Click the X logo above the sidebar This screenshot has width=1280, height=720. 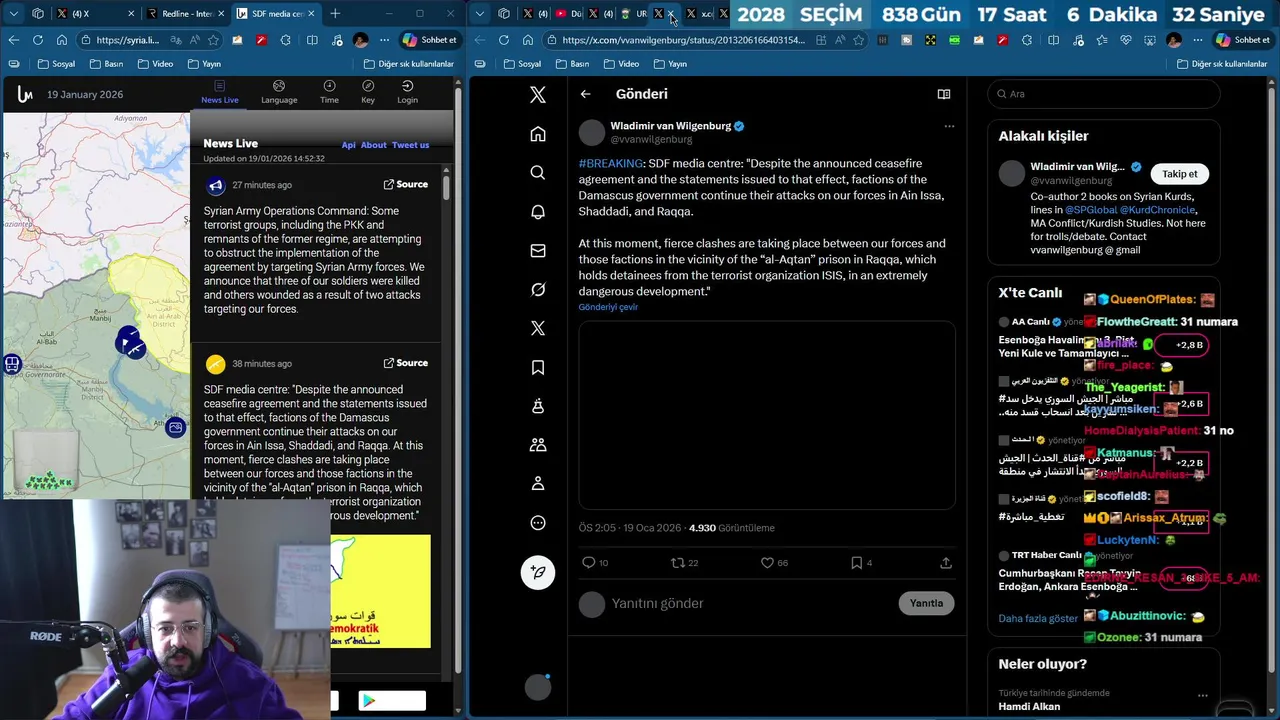click(538, 95)
